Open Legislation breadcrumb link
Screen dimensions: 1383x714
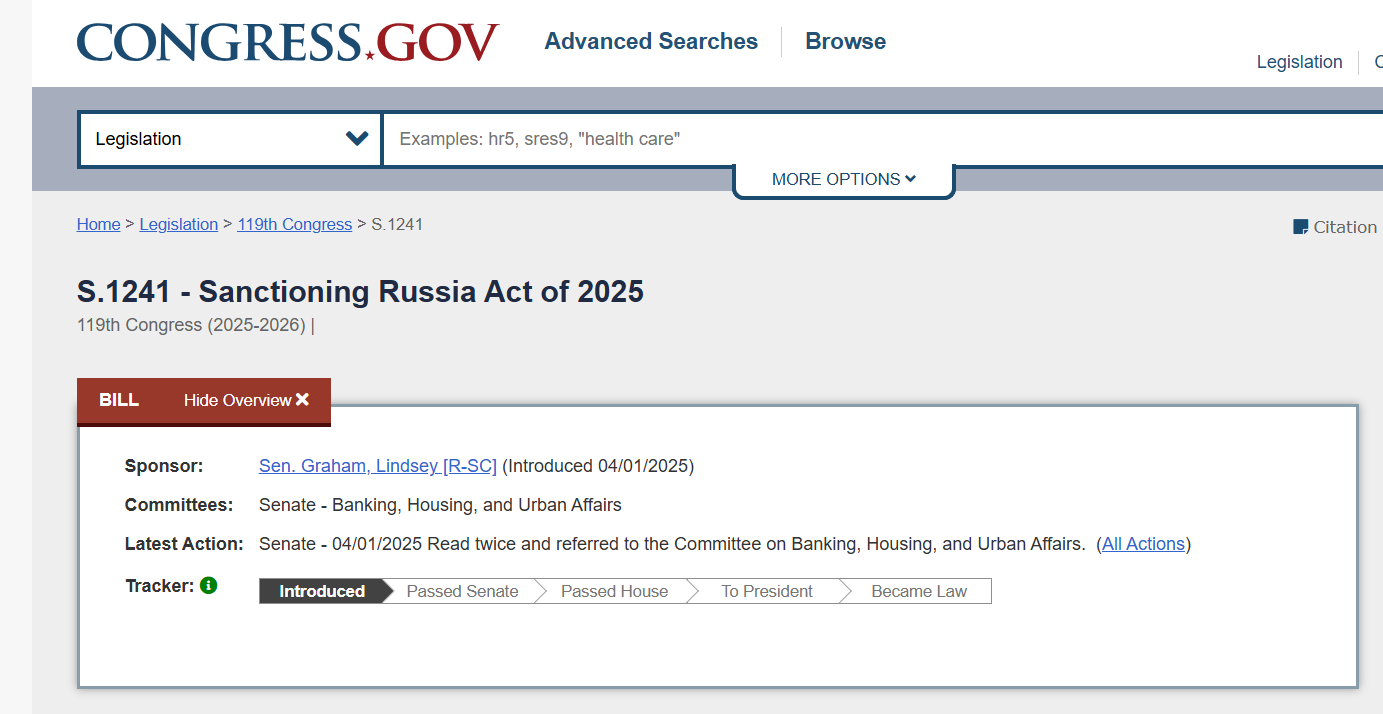pos(179,225)
